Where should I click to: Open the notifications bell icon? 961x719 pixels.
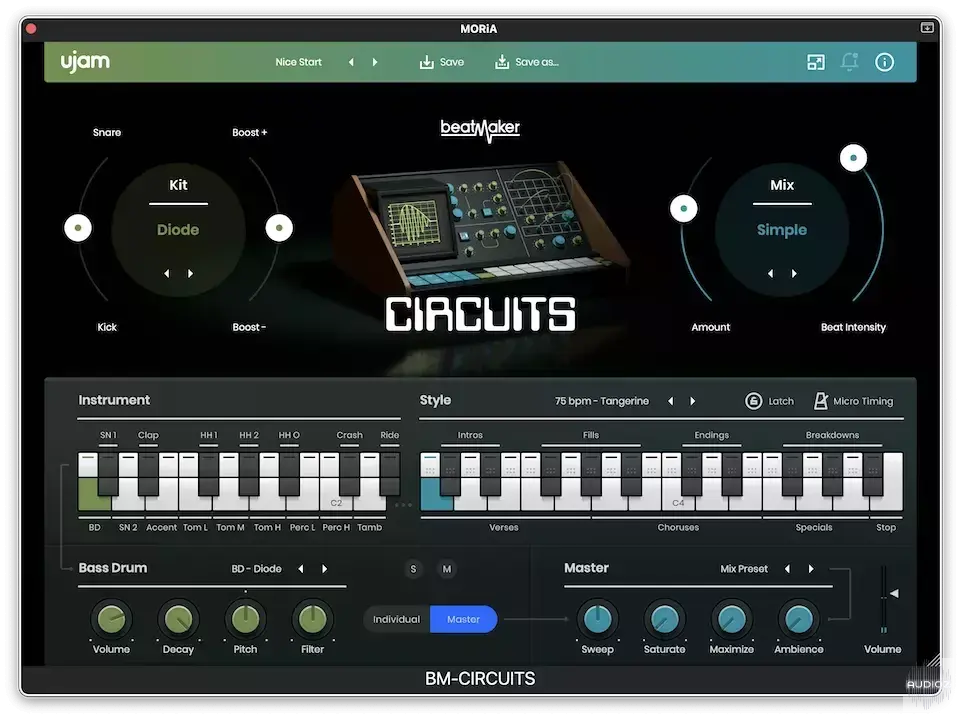tap(849, 62)
